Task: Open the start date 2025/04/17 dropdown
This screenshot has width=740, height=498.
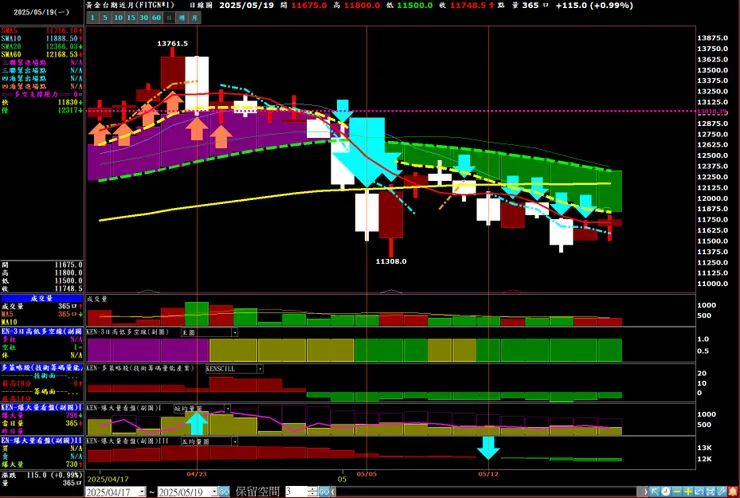Action: (142, 492)
